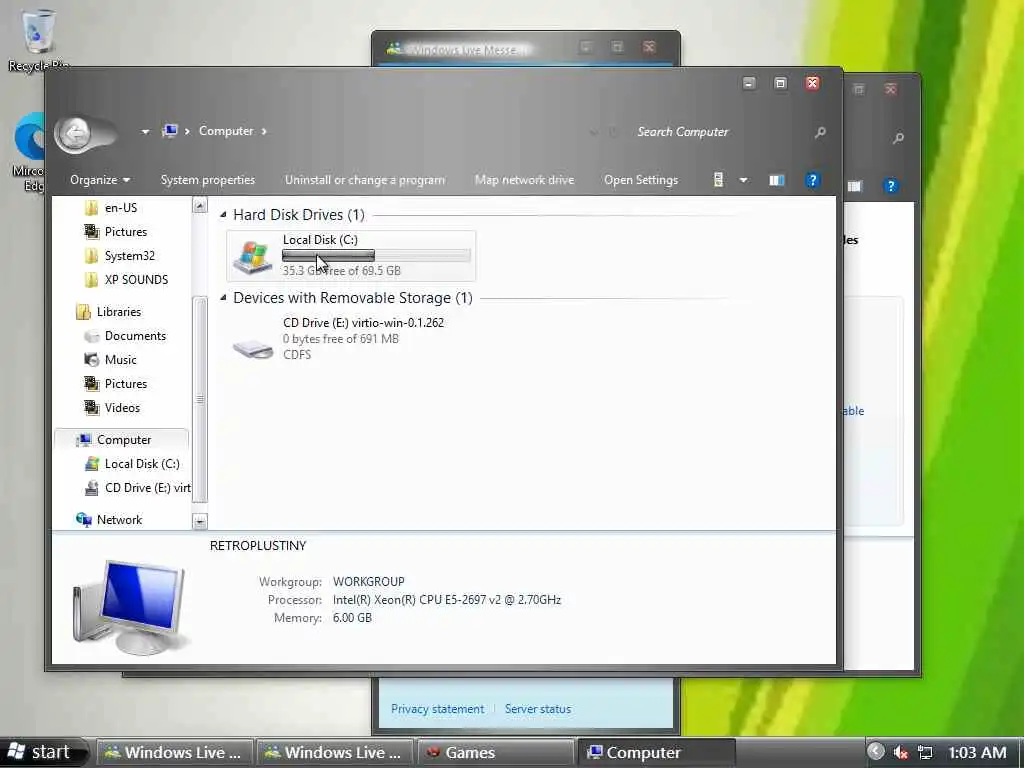Click the computer image in details pane
The image size is (1024, 768).
tap(131, 607)
